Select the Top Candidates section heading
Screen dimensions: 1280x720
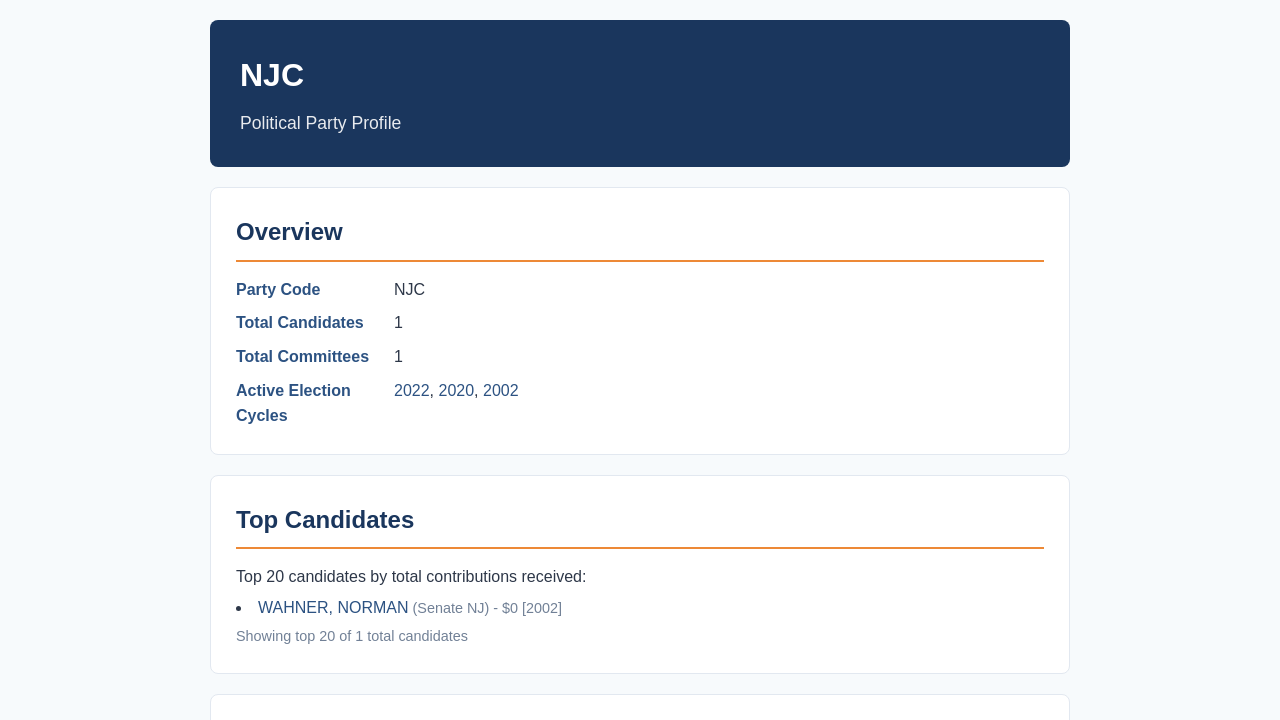[325, 520]
